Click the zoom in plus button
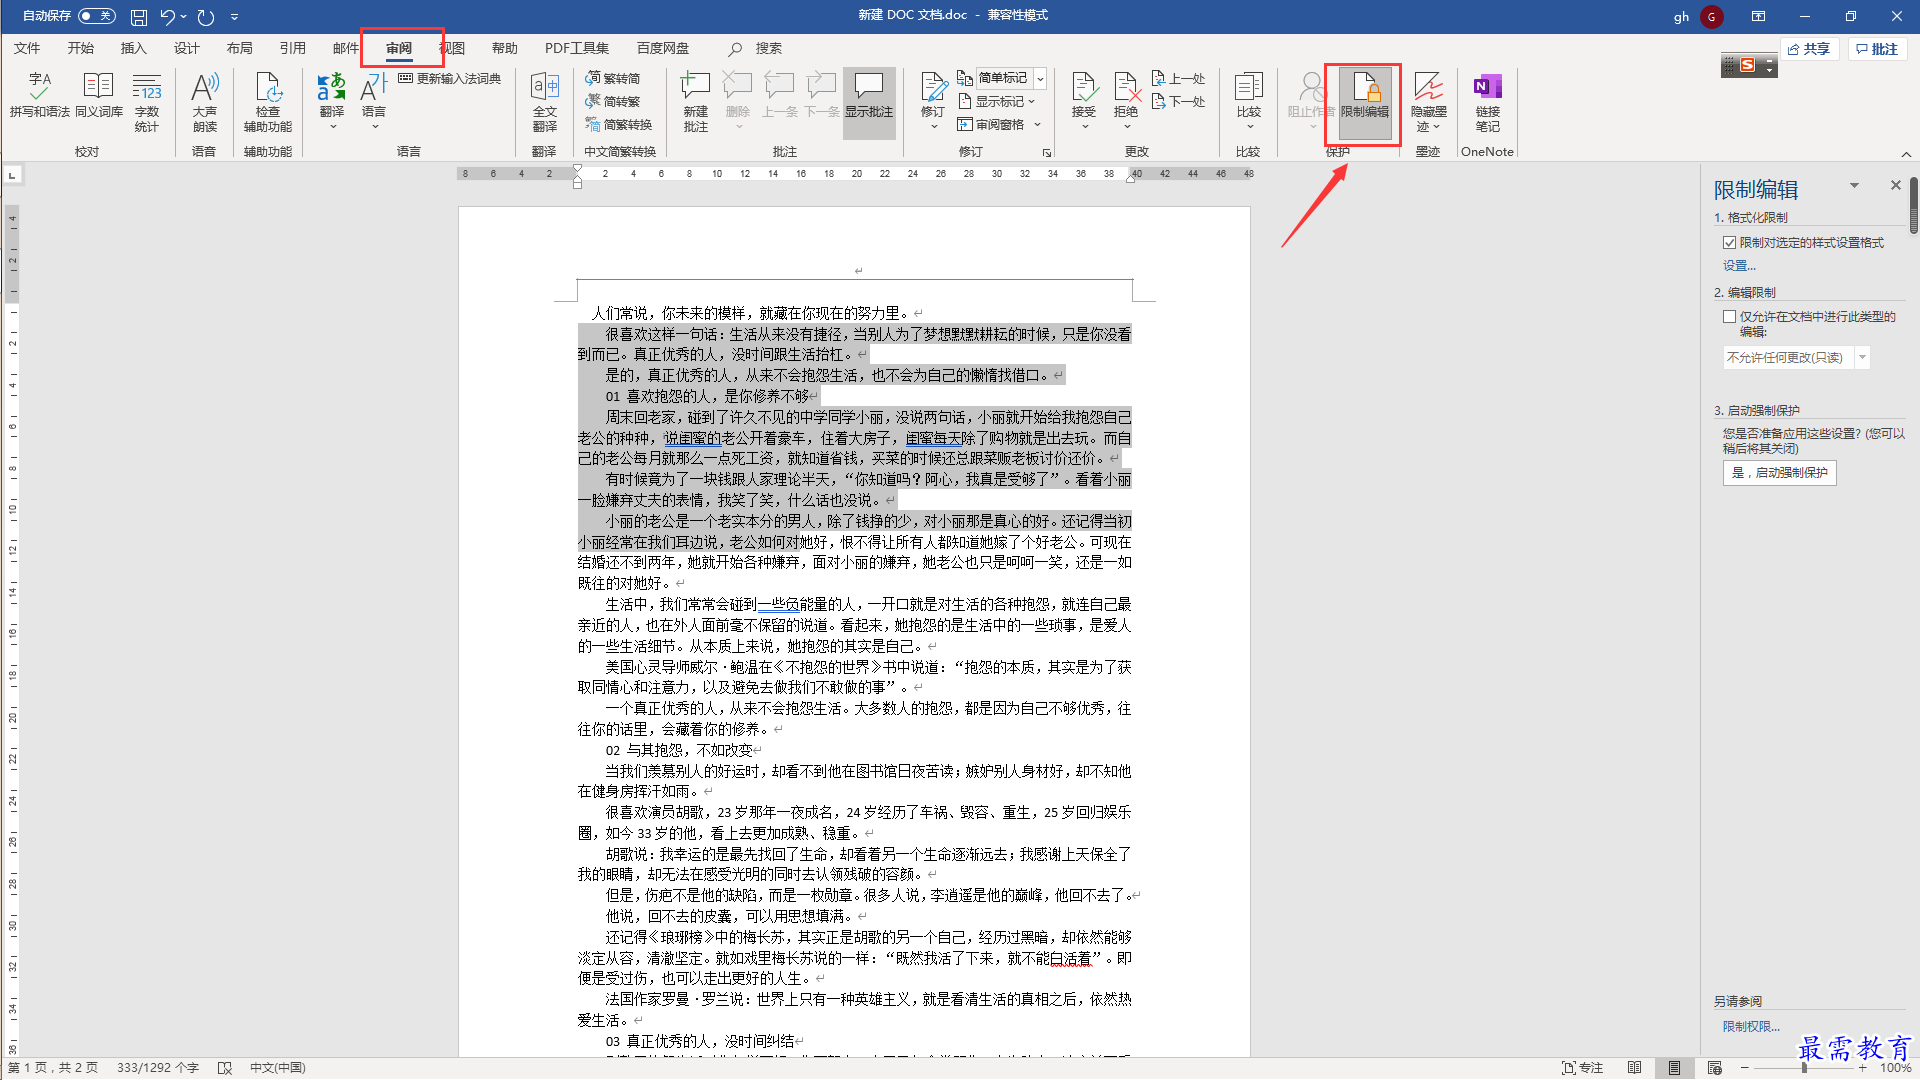This screenshot has height=1080, width=1920. click(1862, 1068)
